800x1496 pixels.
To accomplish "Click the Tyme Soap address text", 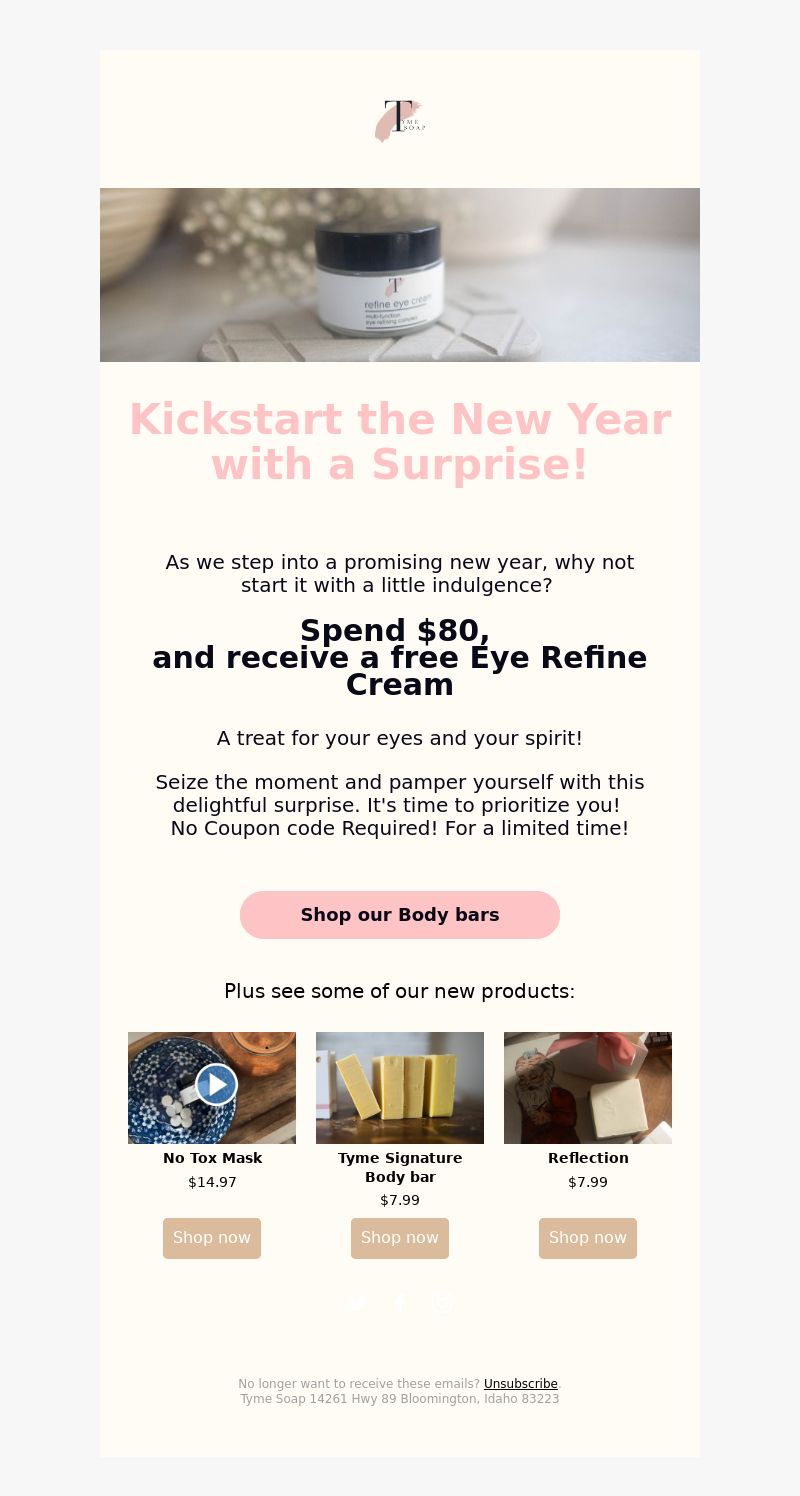I will coord(400,1399).
